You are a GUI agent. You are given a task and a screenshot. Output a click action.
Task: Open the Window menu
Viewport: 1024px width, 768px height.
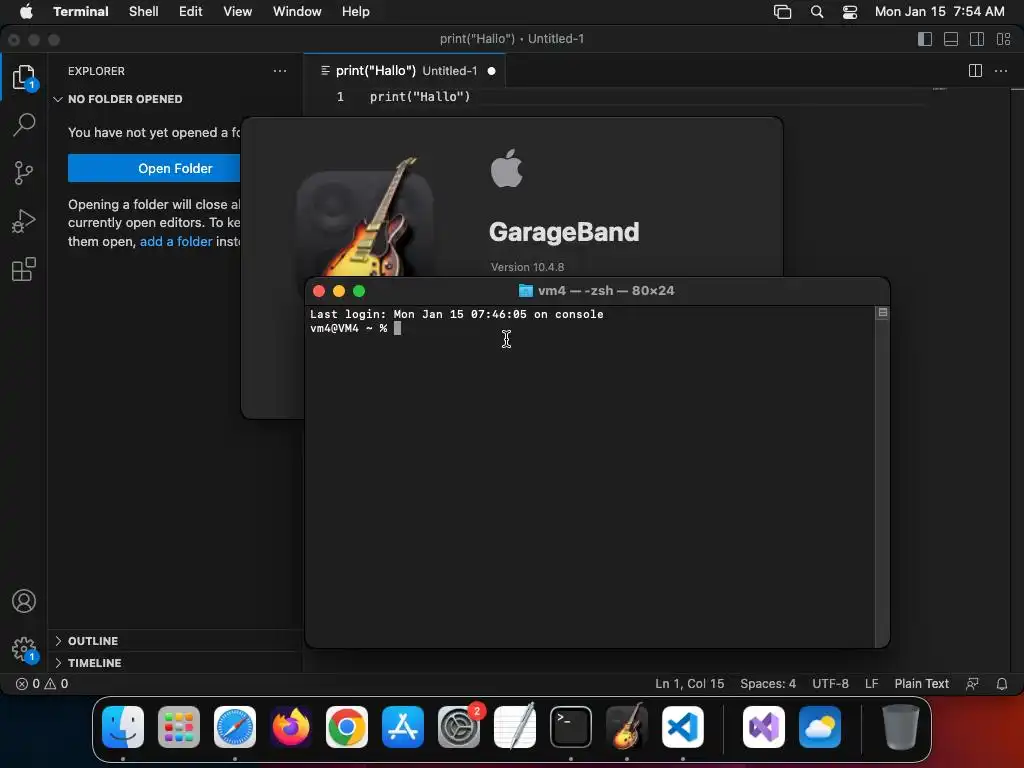(297, 12)
